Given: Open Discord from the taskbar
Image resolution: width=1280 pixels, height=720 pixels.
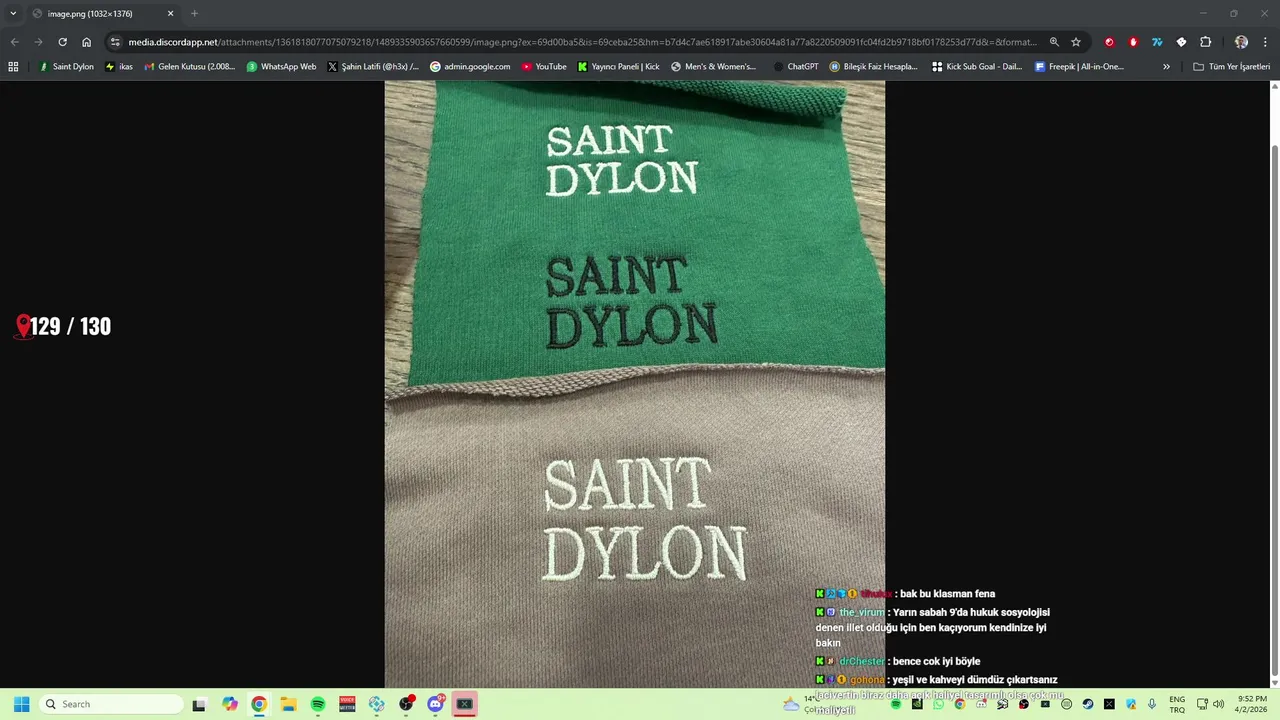Looking at the screenshot, I should (x=435, y=704).
